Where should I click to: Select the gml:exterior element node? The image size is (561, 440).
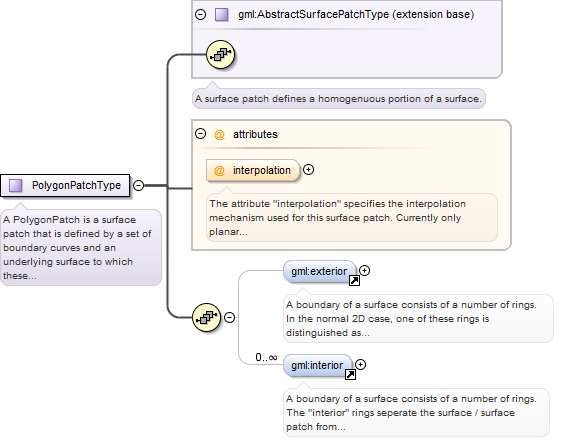coord(320,272)
